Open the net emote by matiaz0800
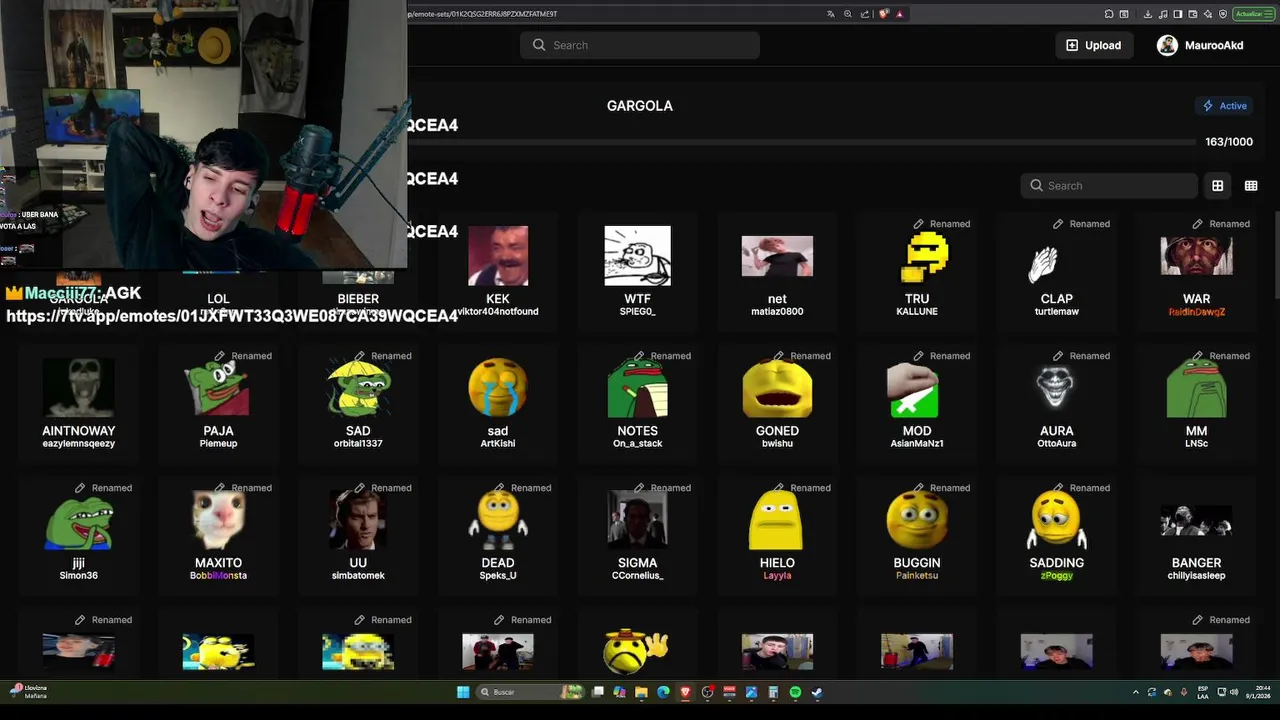The height and width of the screenshot is (720, 1280). coord(777,257)
